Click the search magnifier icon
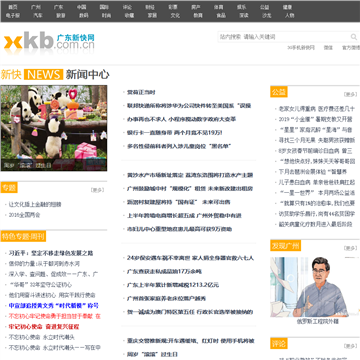 [353, 37]
